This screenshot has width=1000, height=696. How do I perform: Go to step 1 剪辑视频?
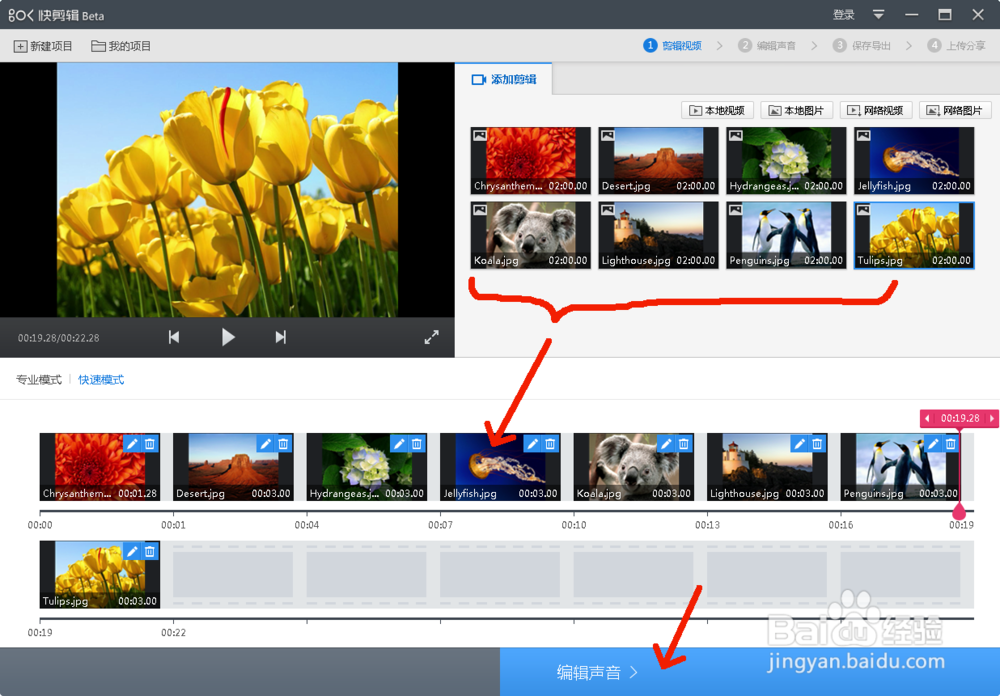click(x=673, y=45)
